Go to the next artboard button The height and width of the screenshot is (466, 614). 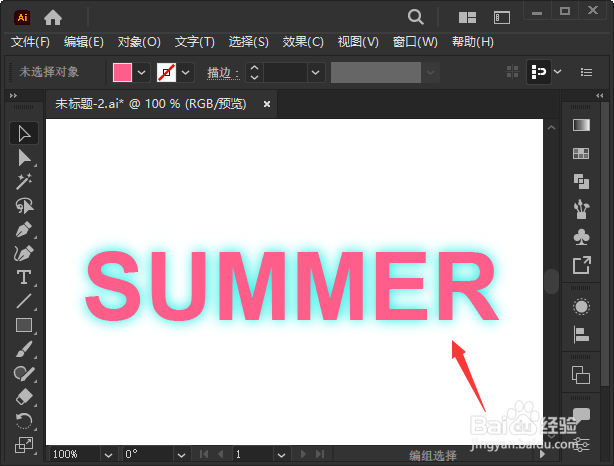[303, 454]
